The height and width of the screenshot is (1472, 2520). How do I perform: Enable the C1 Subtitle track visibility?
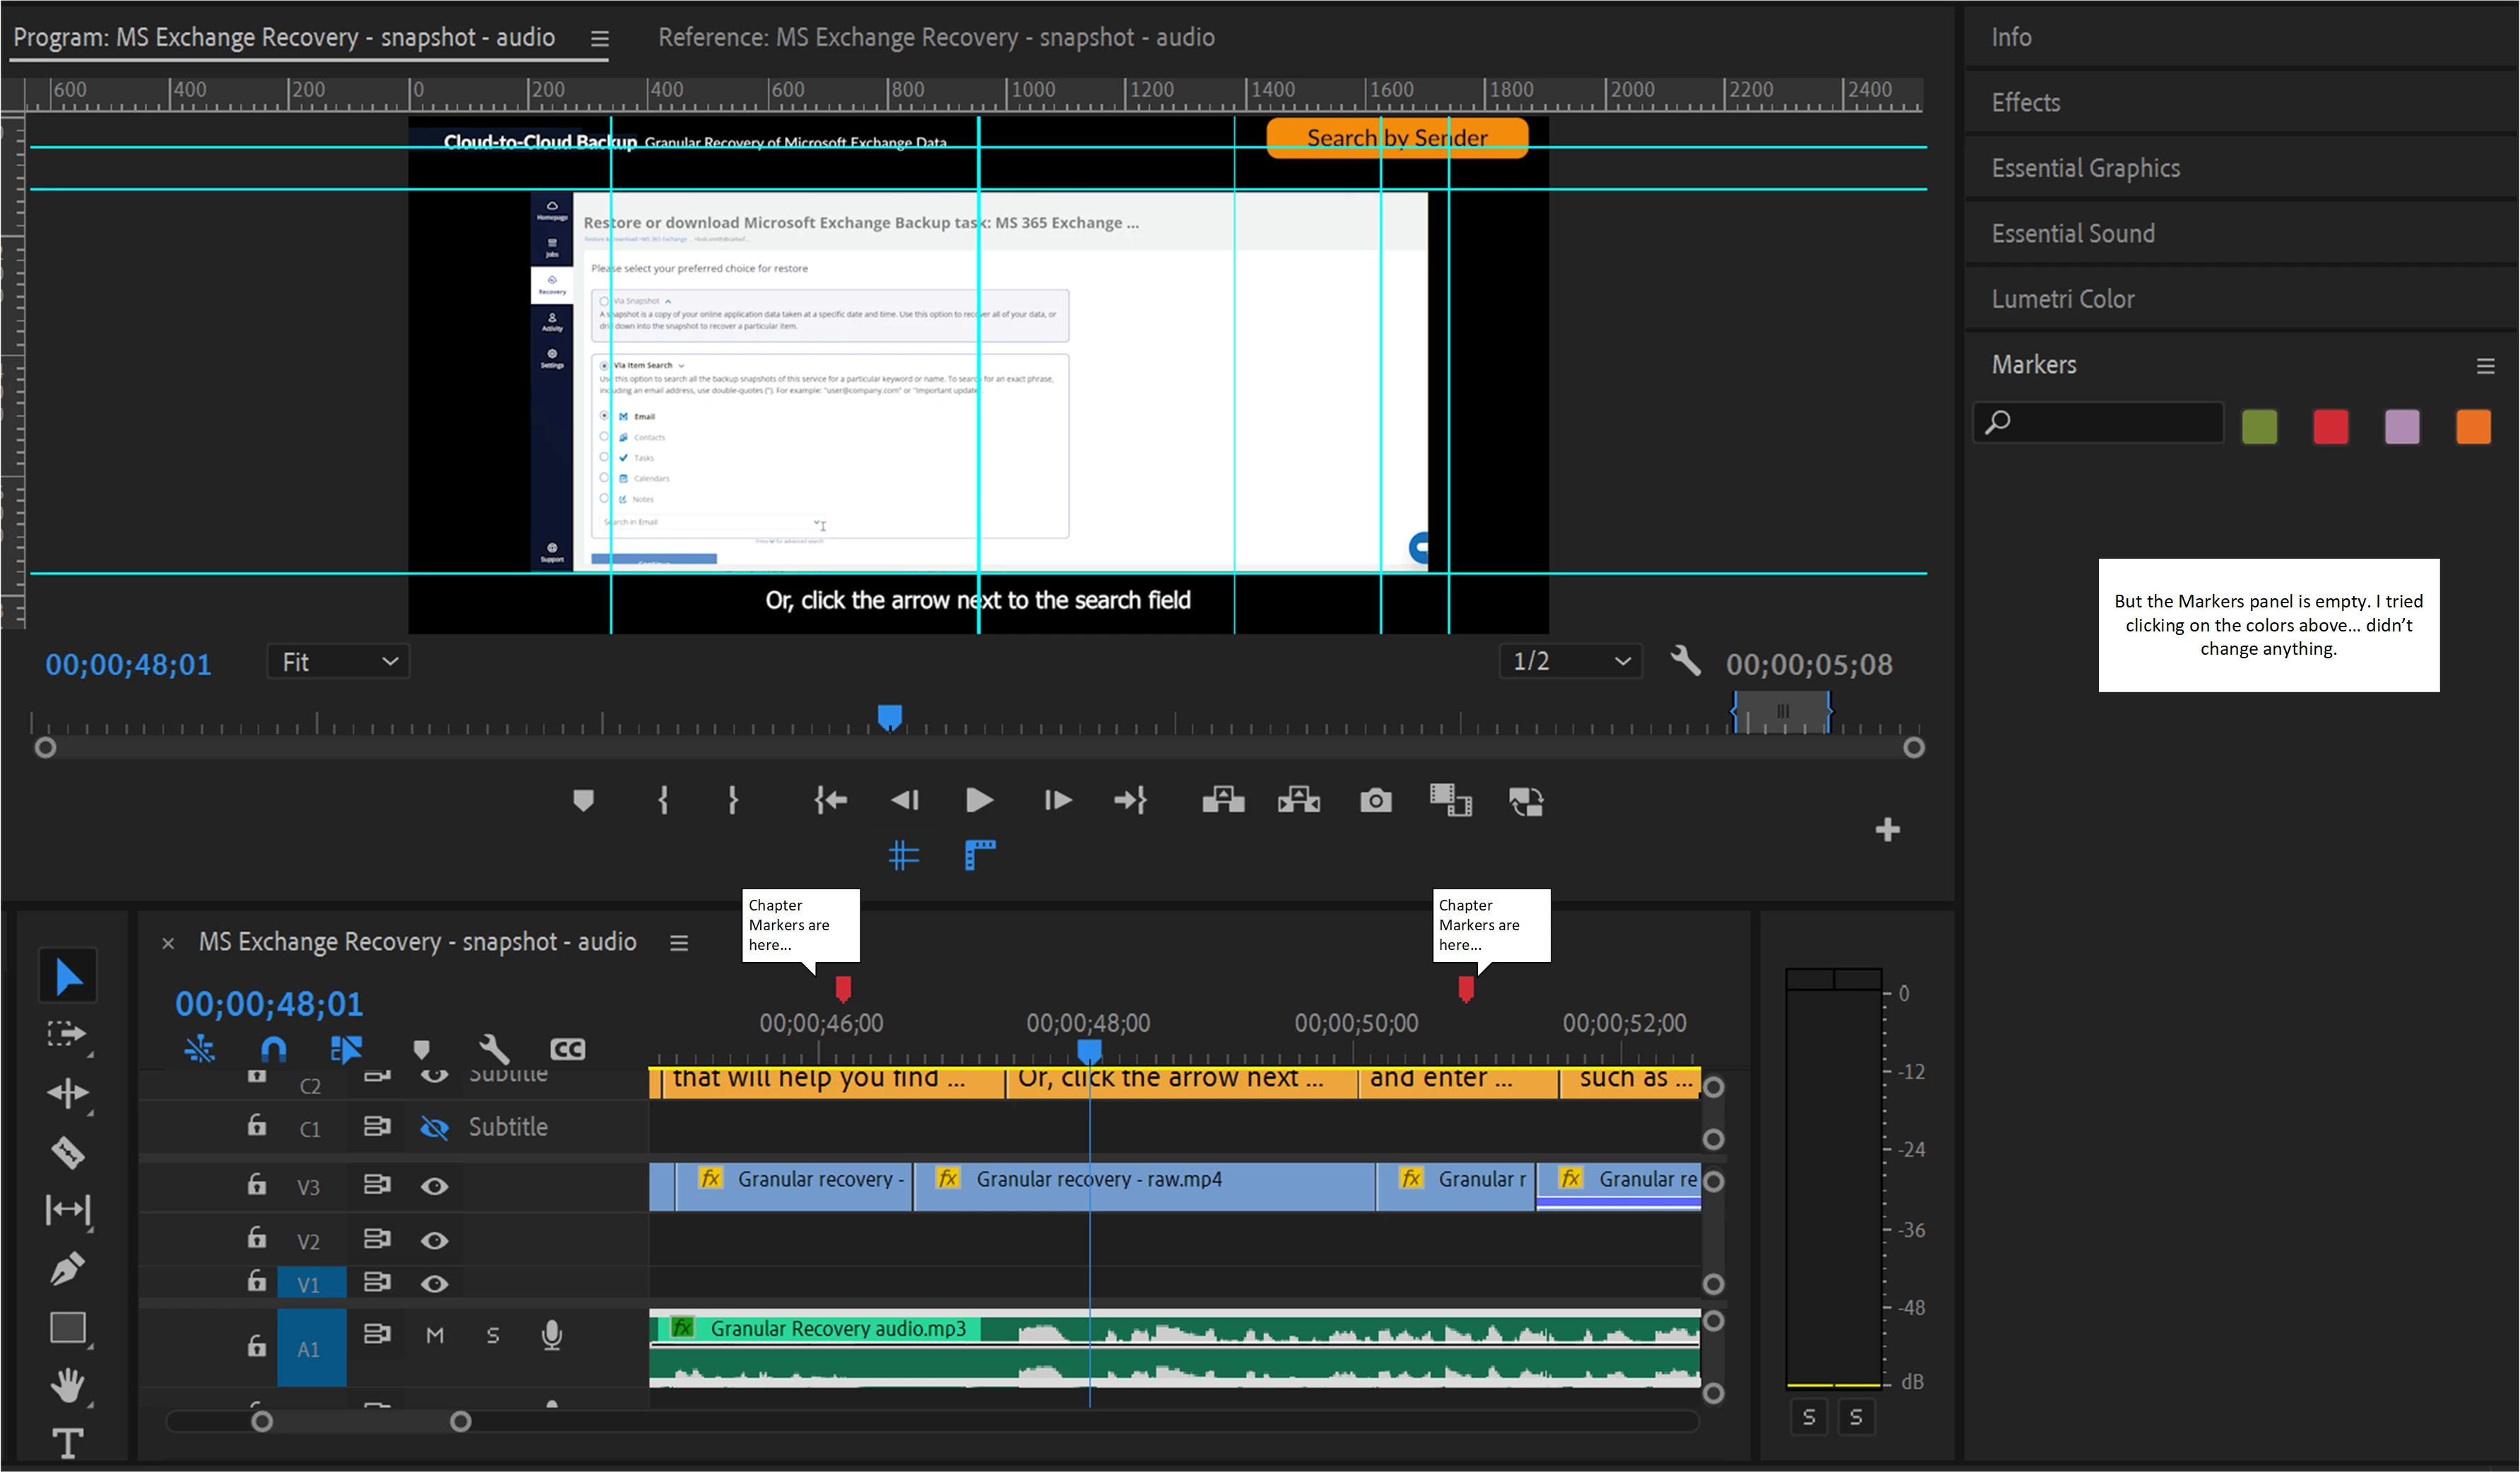pyautogui.click(x=434, y=1128)
